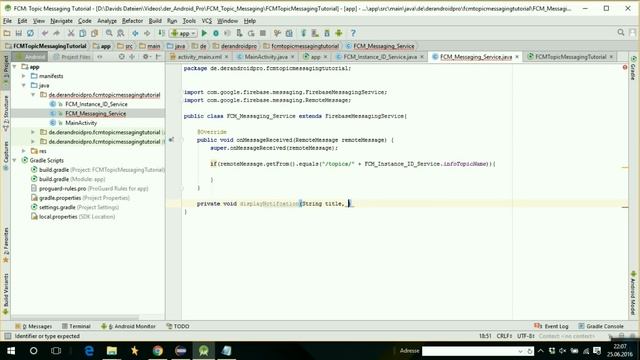Expand the manifests folder
The height and width of the screenshot is (360, 640).
pos(24,76)
